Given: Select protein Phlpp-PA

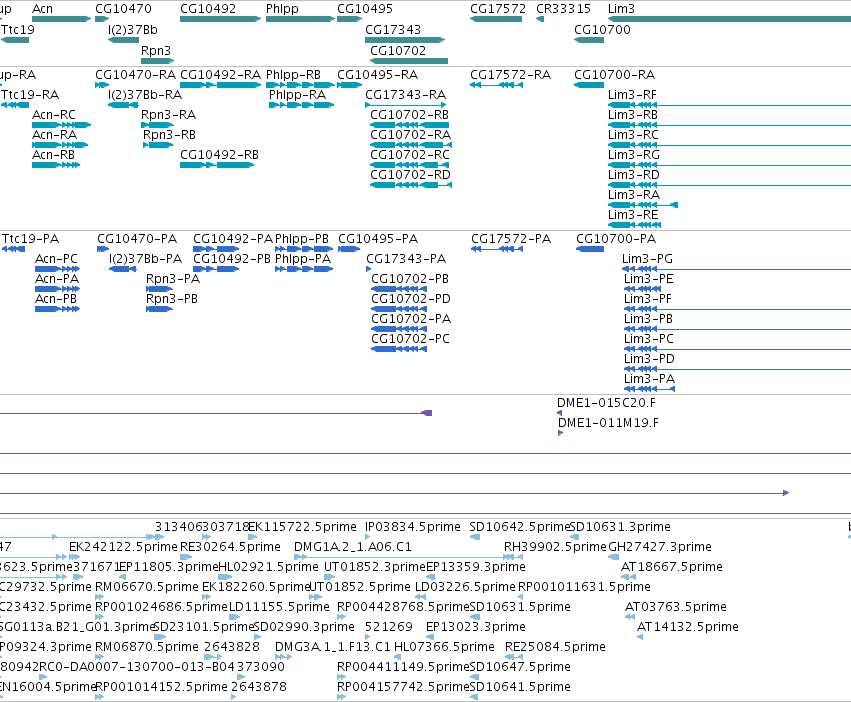Looking at the screenshot, I should pos(303,259).
